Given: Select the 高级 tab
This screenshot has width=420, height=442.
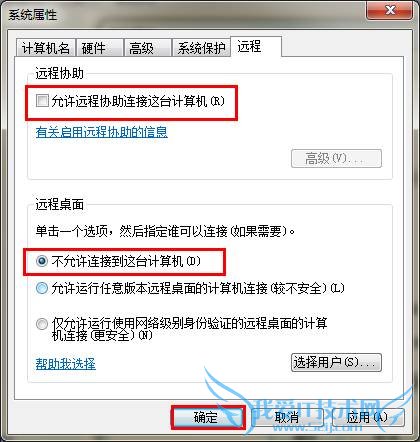Looking at the screenshot, I should point(147,48).
